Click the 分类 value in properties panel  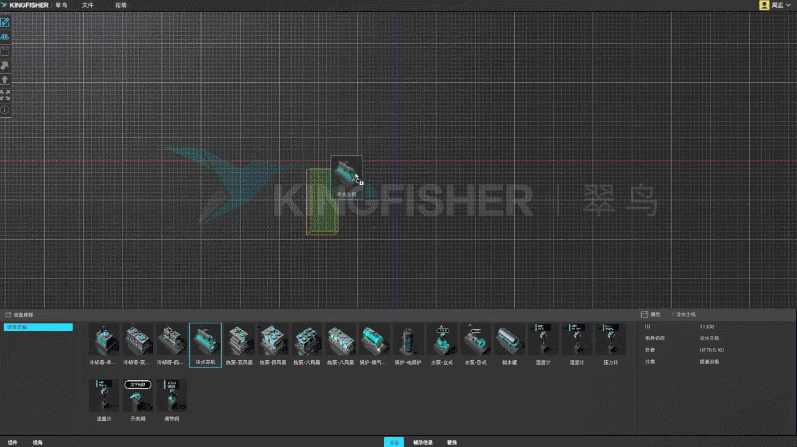(709, 362)
